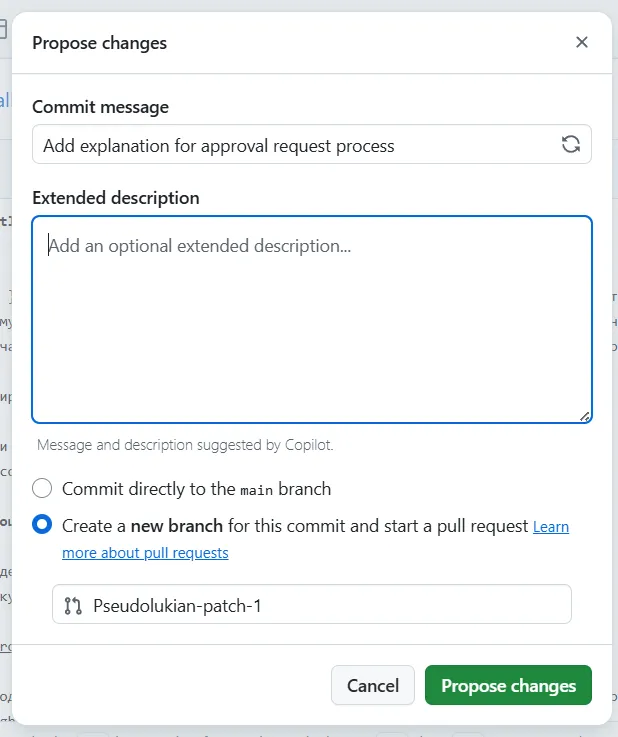Screen dimensions: 618x737
Task: Click the partially hidden icon behind dialog's top-left
Action: [x=3, y=29]
